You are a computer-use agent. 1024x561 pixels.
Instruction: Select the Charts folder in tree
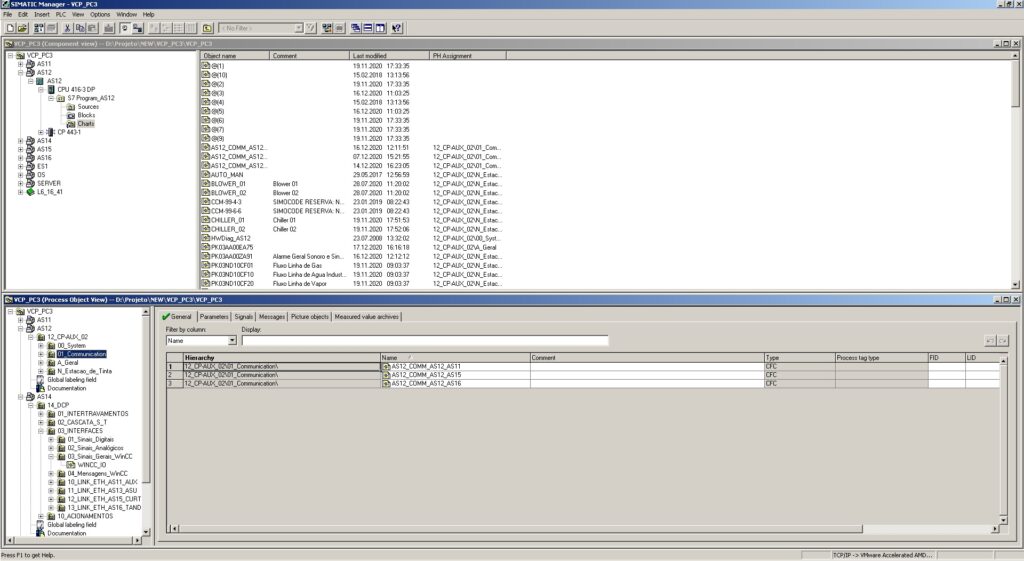(86, 123)
